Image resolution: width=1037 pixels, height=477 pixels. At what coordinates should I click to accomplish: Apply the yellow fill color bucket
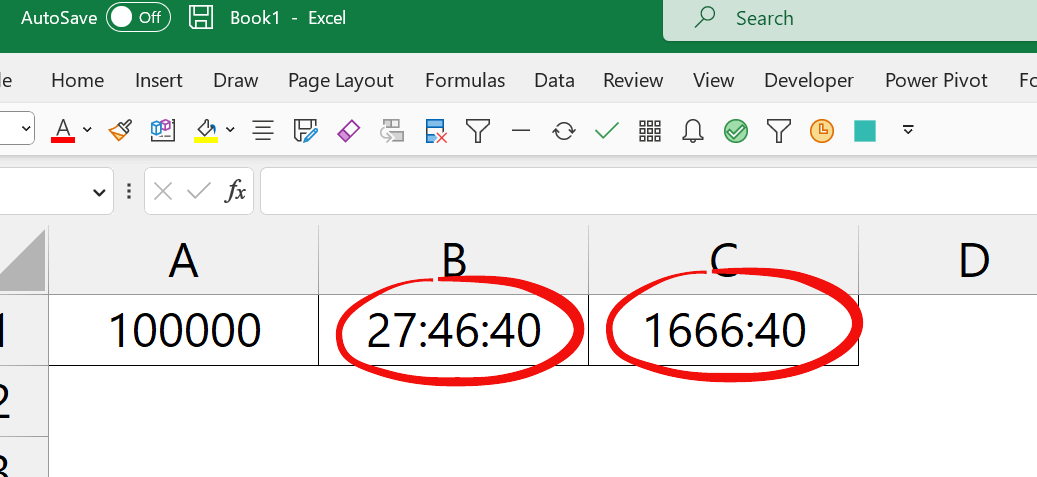(x=206, y=130)
